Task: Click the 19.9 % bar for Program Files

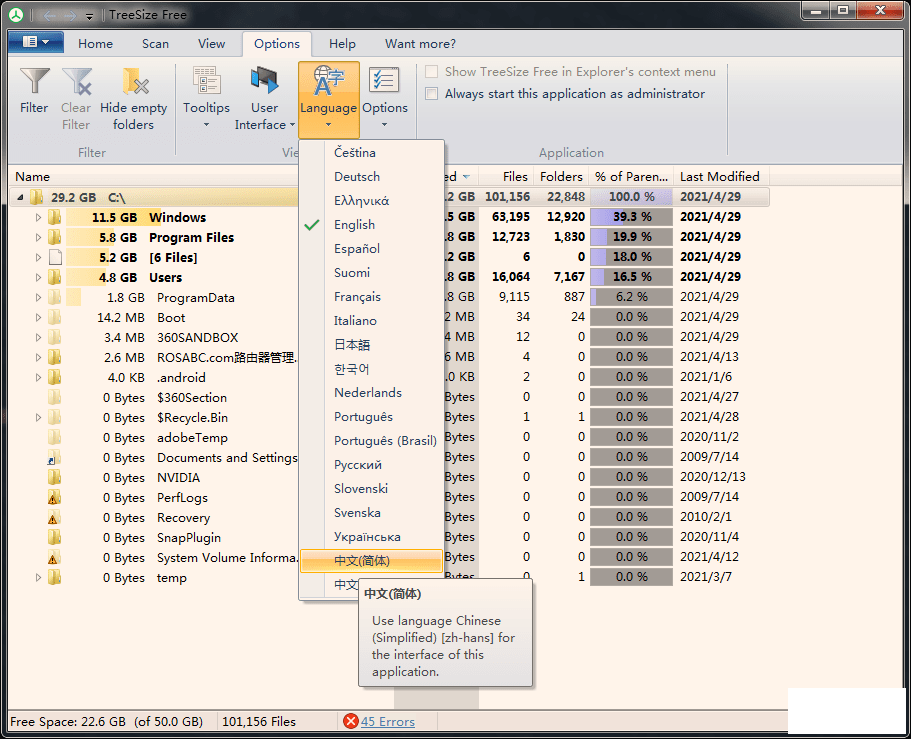Action: click(632, 236)
